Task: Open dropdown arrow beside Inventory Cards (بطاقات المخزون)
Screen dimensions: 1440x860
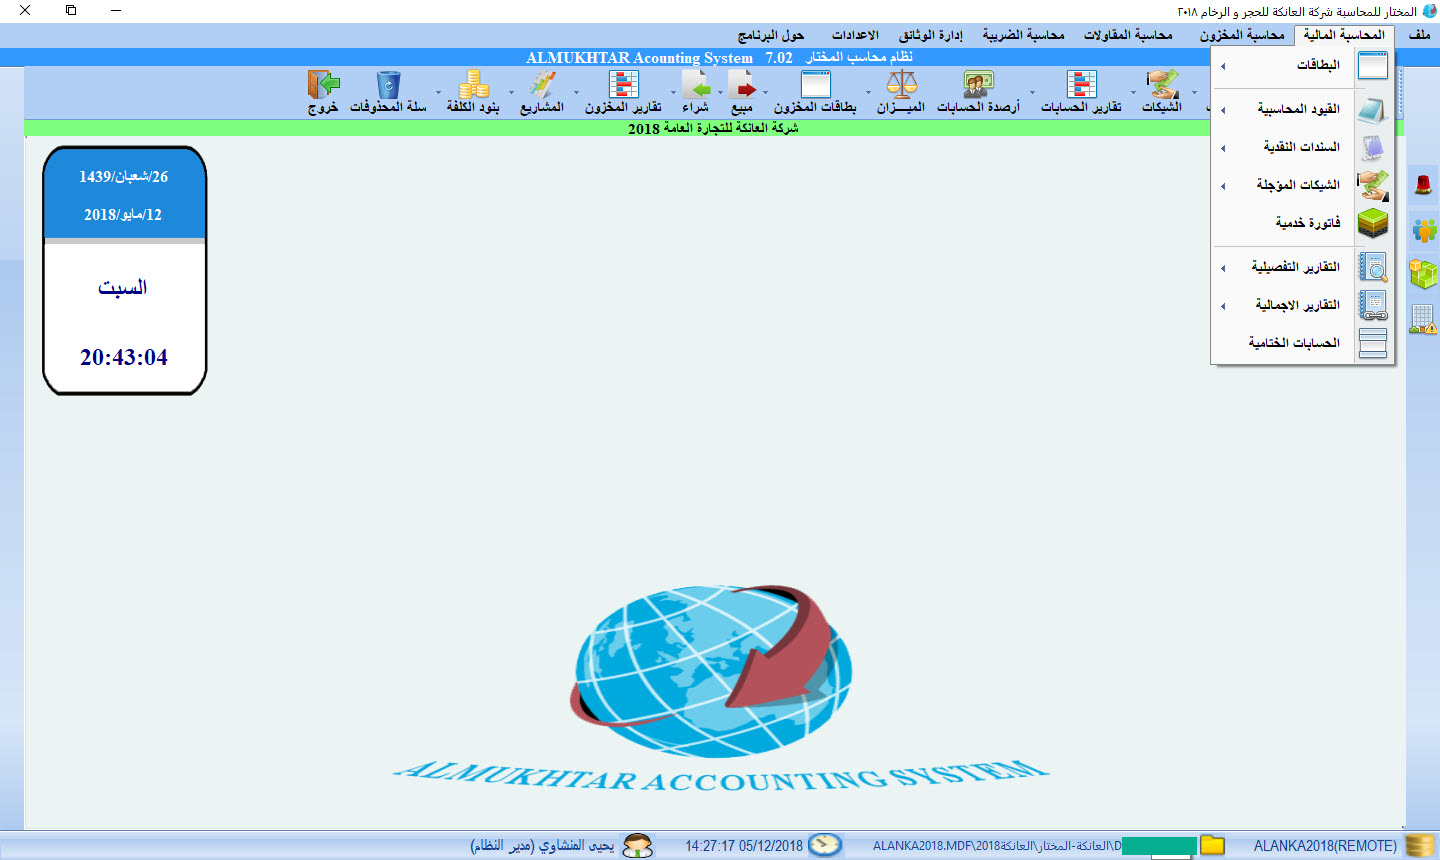Action: click(x=868, y=92)
